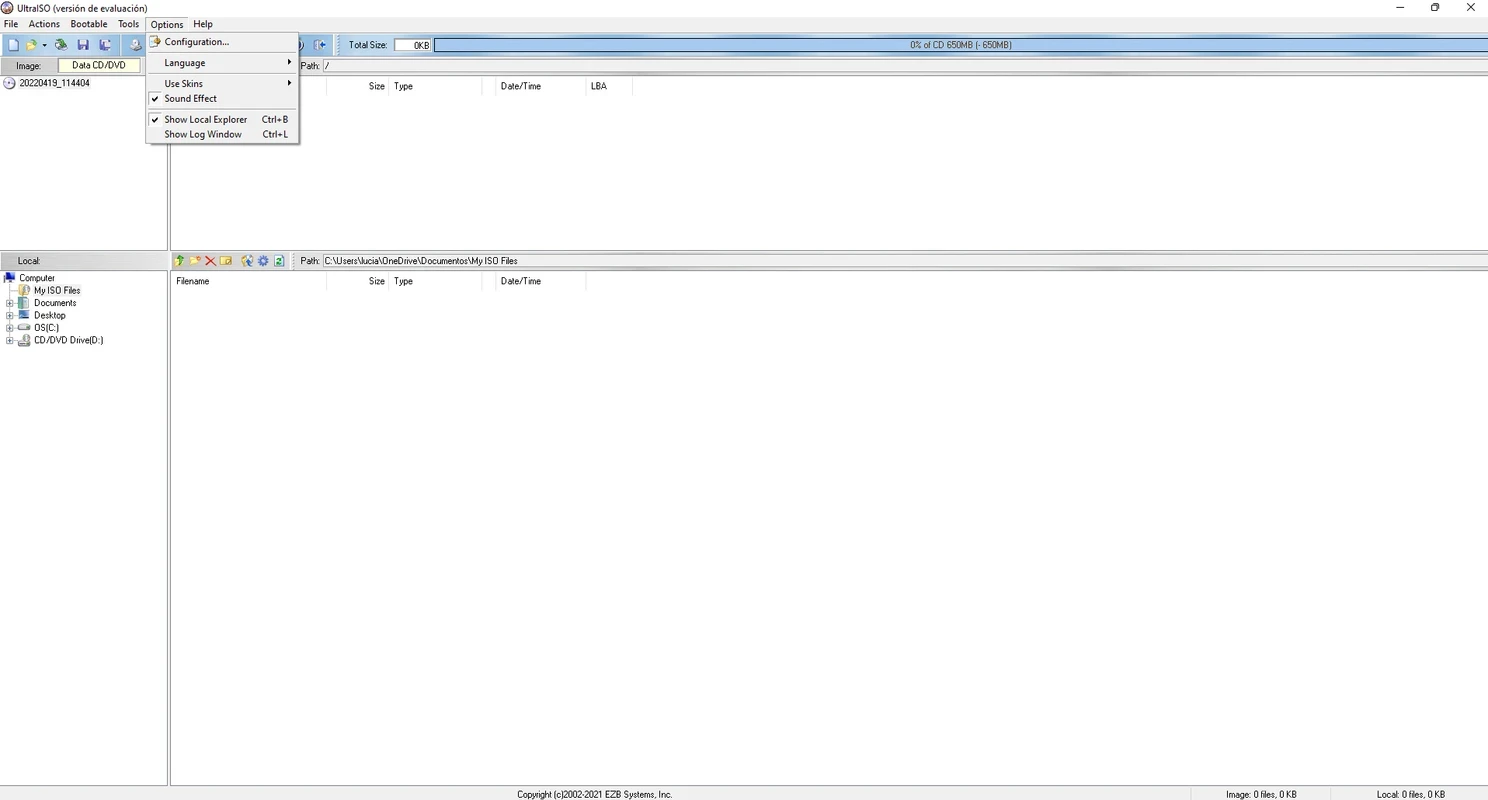Click the New image toolbar icon
Image resolution: width=1488 pixels, height=800 pixels.
[x=13, y=45]
